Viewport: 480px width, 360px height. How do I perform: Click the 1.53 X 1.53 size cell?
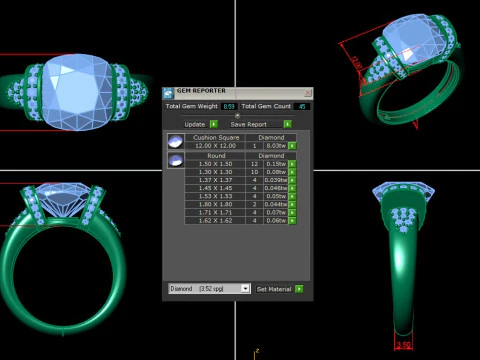click(x=215, y=196)
